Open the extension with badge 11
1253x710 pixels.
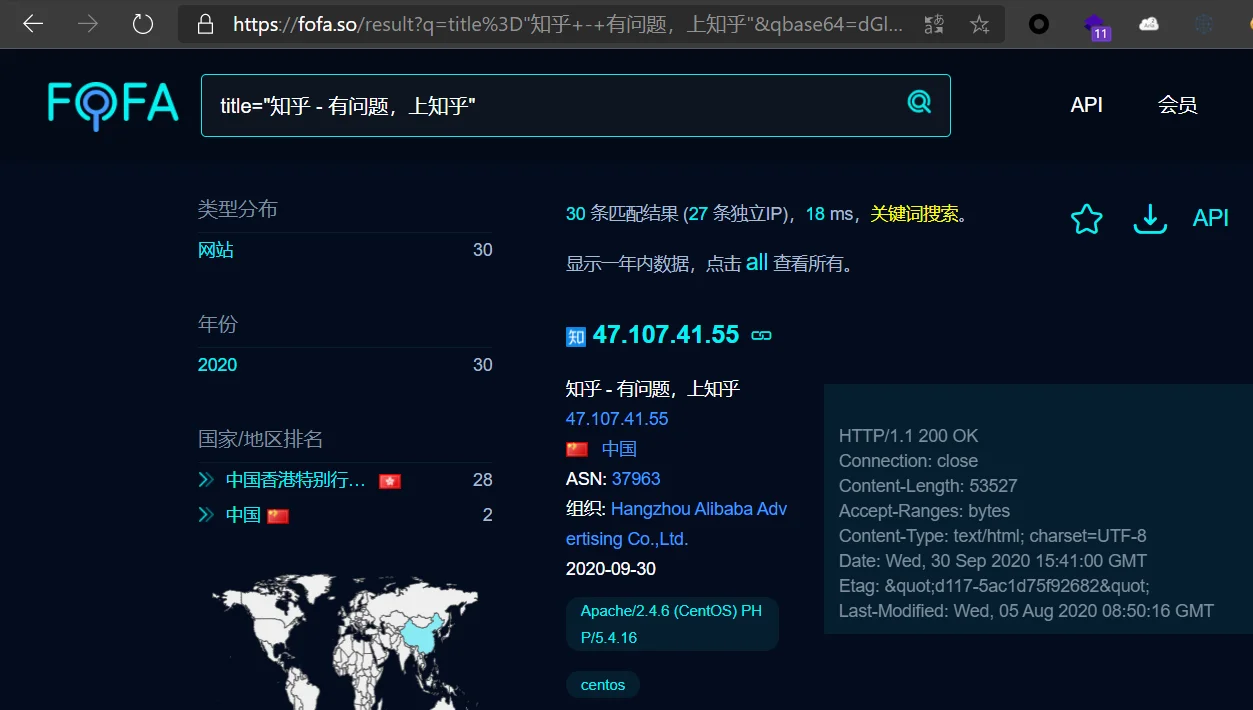tap(1096, 26)
